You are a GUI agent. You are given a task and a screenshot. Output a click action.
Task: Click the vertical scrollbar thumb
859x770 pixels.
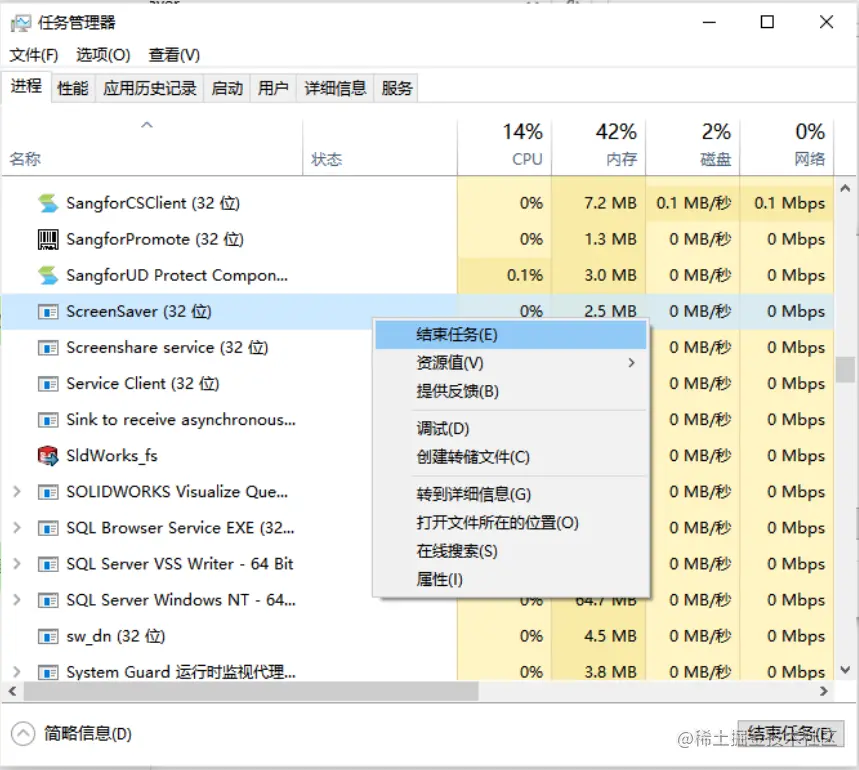click(x=845, y=370)
